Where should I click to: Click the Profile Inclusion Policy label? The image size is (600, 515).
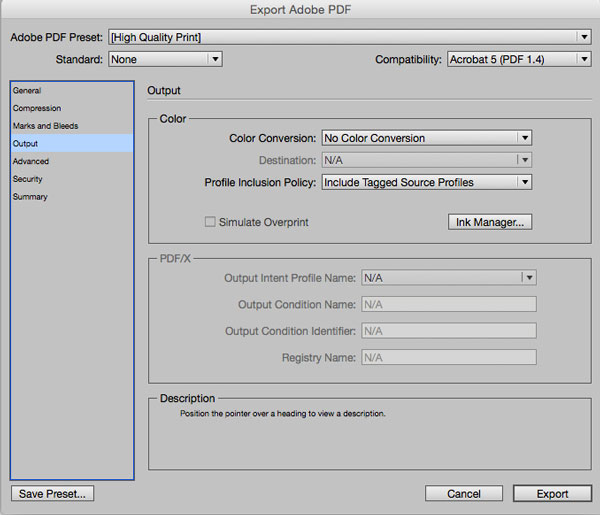(260, 183)
